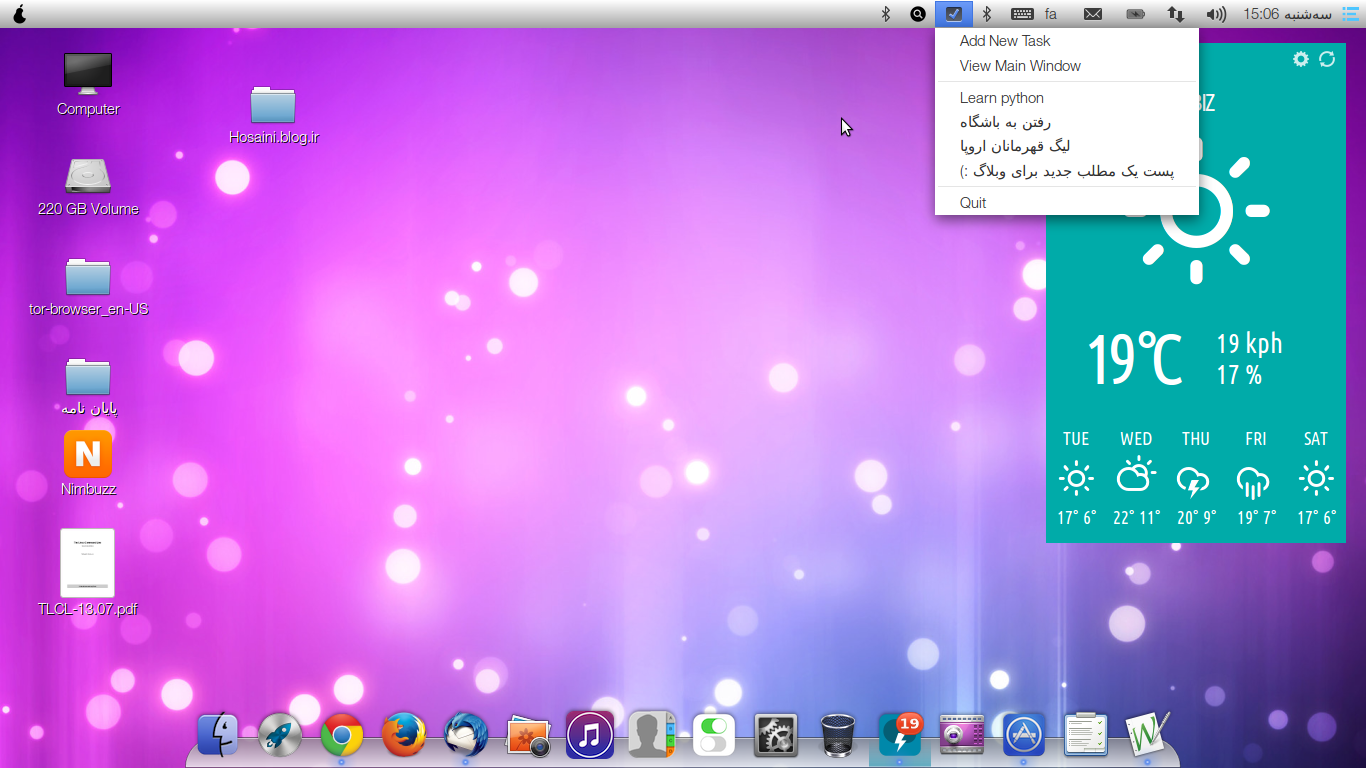Launch Google Chrome from the dock

(x=342, y=736)
